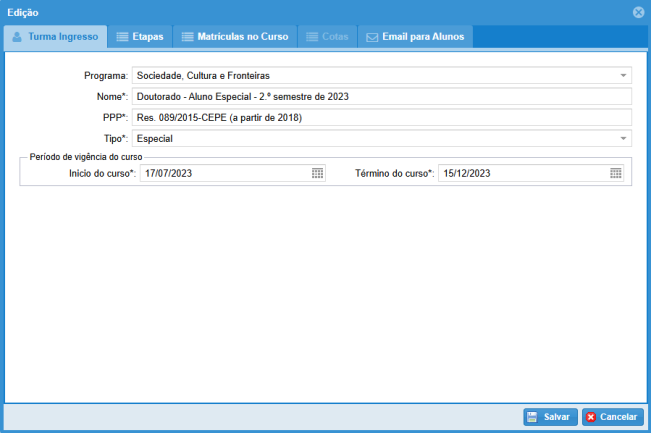Viewport: 651px width, 433px height.
Task: Click into the PPP input field
Action: tap(381, 117)
